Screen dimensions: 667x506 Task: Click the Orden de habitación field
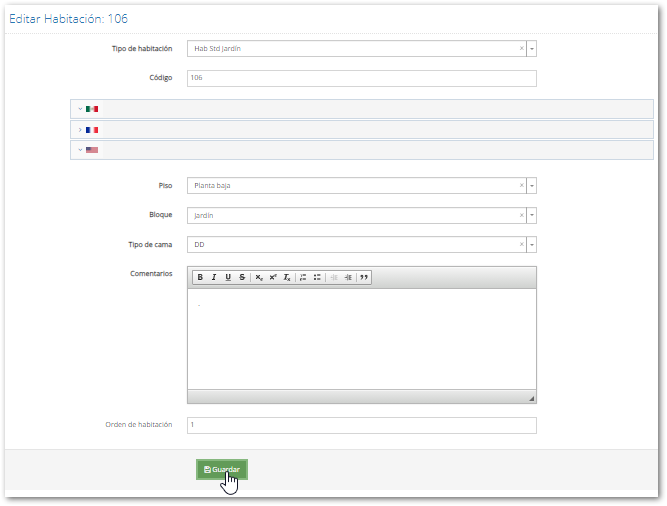(361, 425)
